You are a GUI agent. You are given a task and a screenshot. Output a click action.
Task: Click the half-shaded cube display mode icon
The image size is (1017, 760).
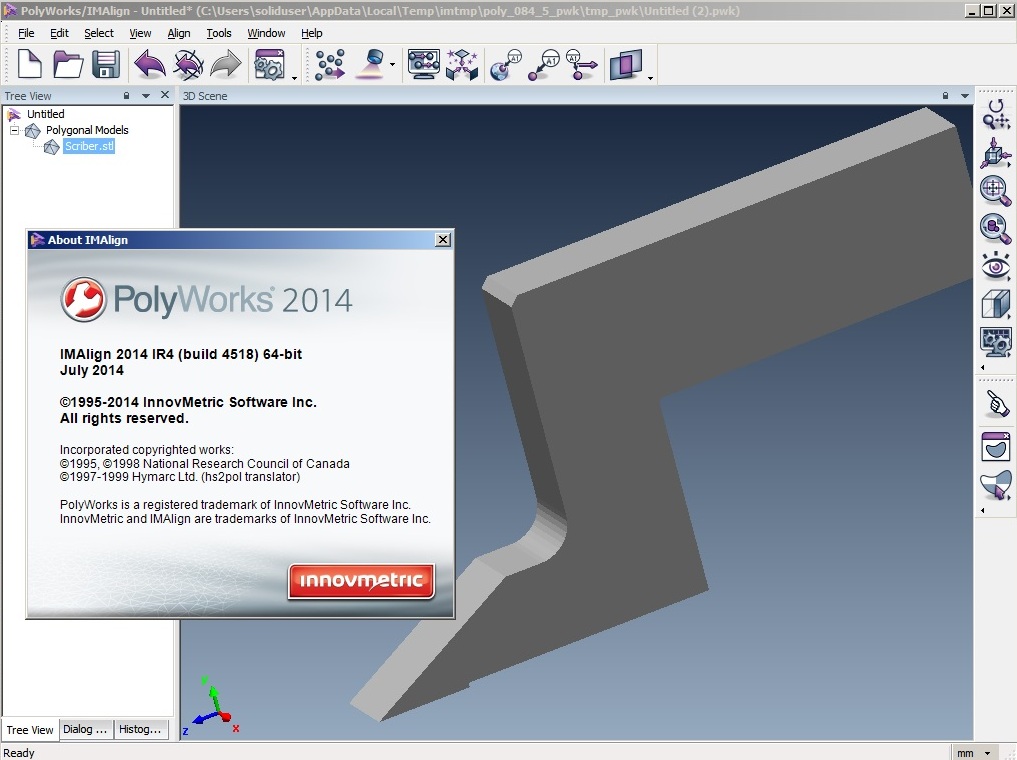click(x=996, y=303)
